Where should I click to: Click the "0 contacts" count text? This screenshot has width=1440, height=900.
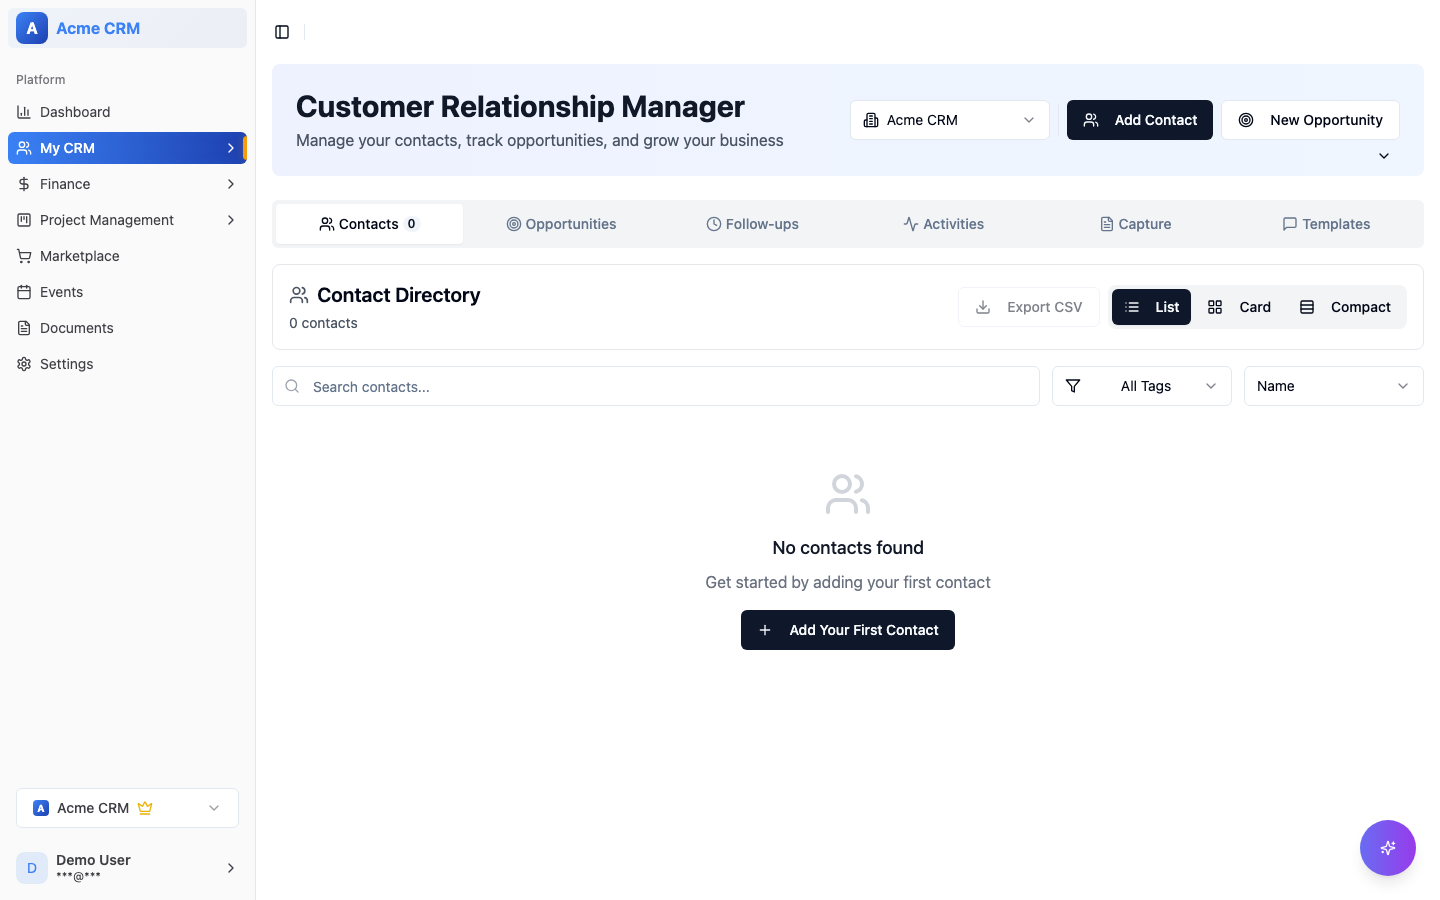coord(323,323)
